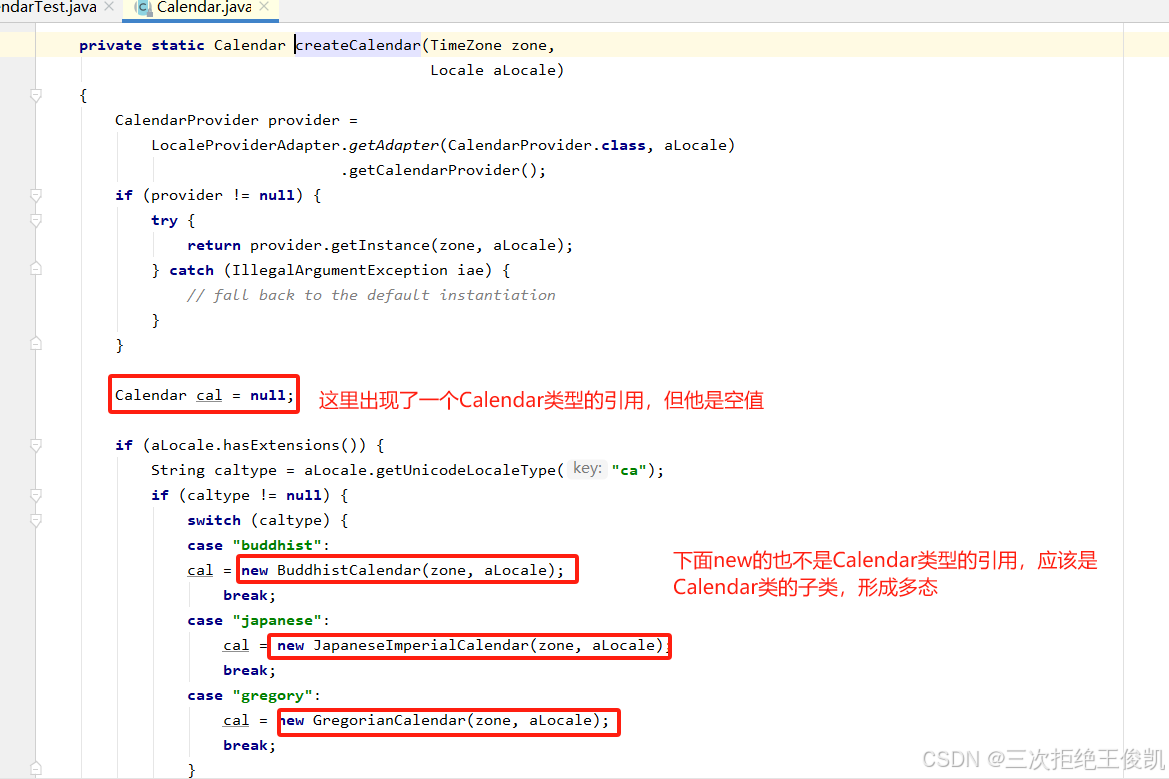Click the fold marker next to the try block
The image size is (1169, 779).
35,221
